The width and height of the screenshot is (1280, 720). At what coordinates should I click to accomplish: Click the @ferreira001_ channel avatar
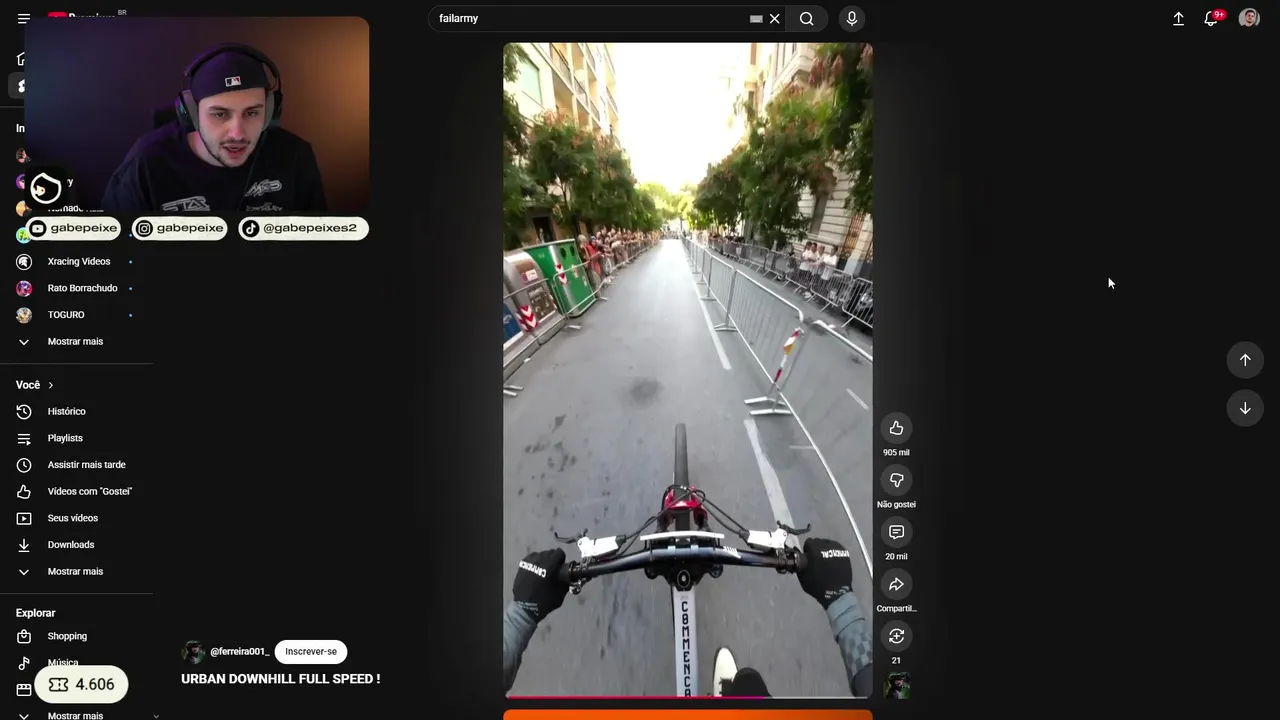pyautogui.click(x=193, y=651)
